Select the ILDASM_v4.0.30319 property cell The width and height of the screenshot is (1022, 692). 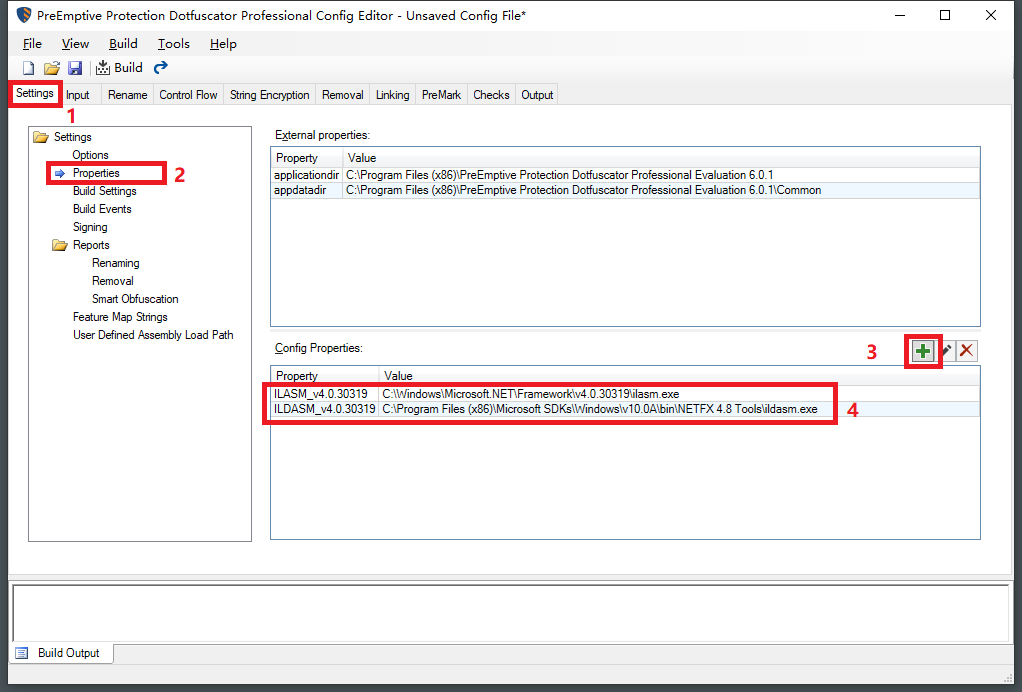(325, 409)
